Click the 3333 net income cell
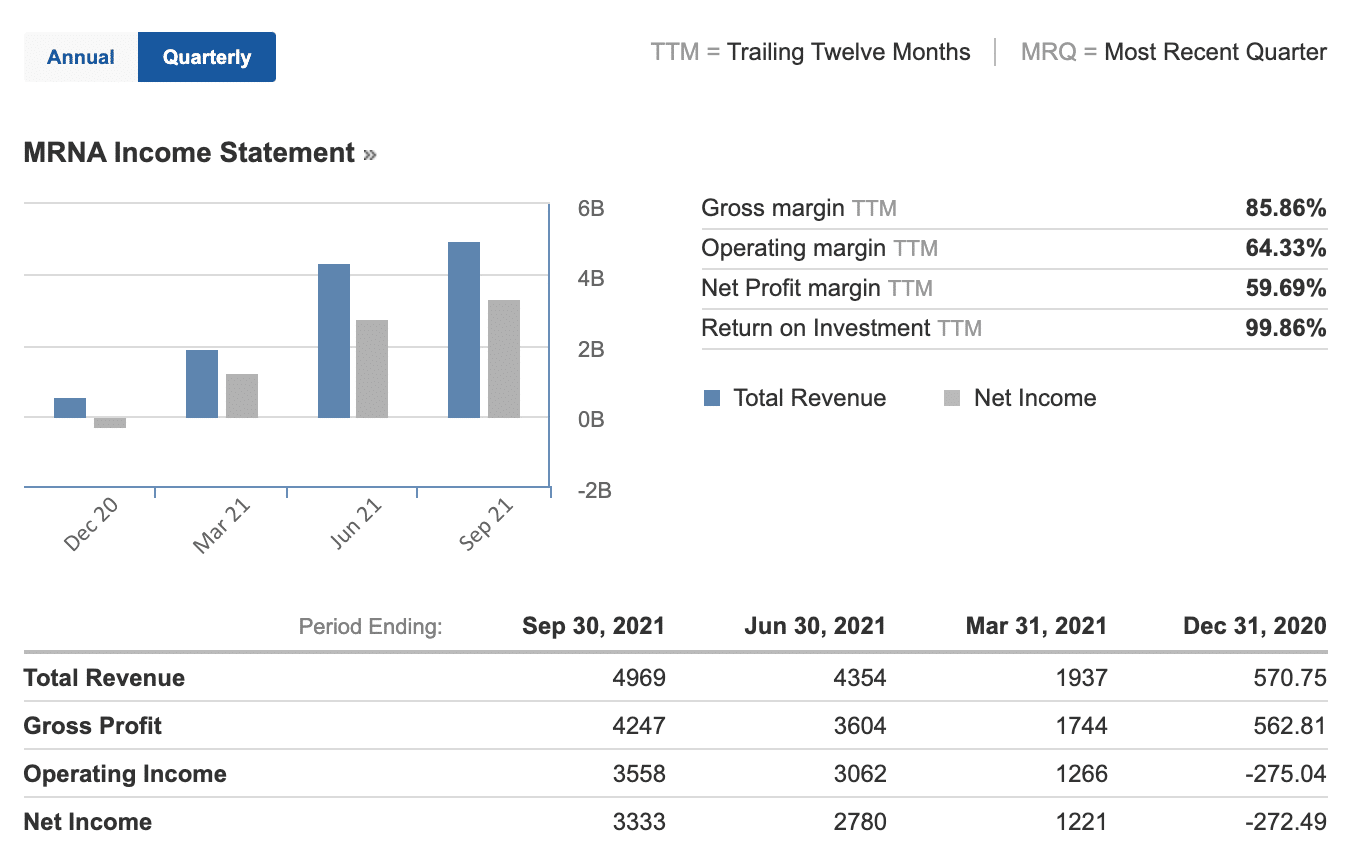 (x=639, y=822)
